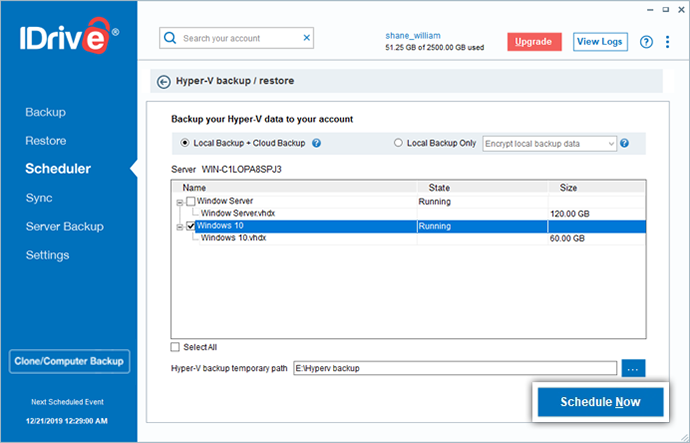
Task: Collapse the Windows 10 tree node
Action: [180, 227]
